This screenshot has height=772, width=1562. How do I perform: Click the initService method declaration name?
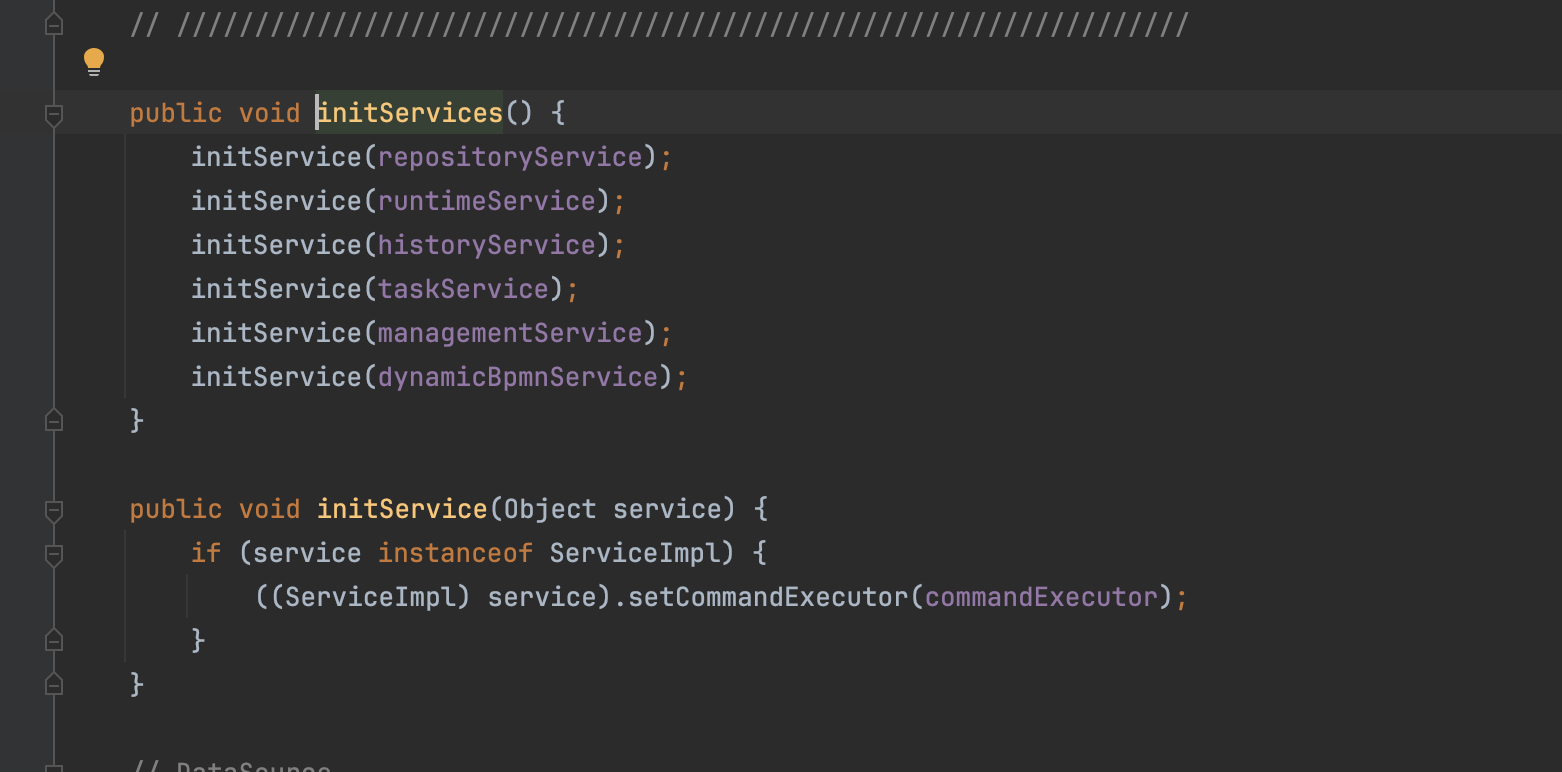402,509
